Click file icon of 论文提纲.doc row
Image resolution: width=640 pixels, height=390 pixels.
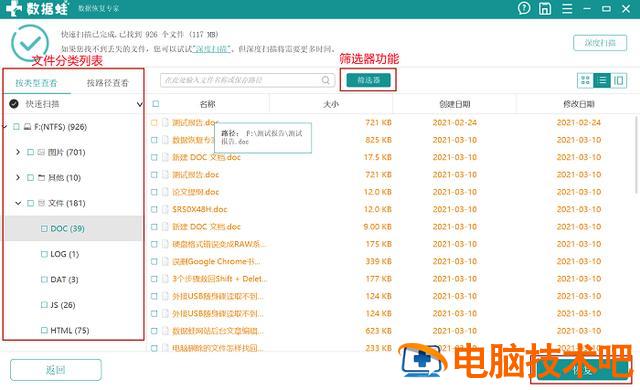pos(165,192)
